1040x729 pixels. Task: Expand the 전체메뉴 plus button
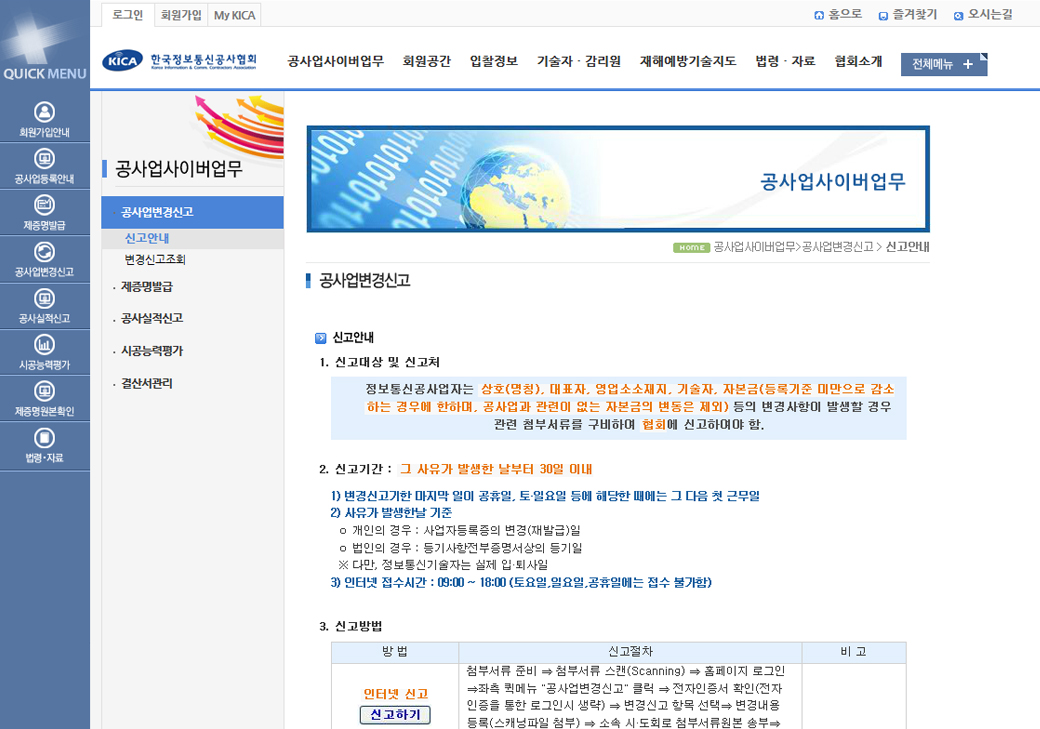coord(967,64)
